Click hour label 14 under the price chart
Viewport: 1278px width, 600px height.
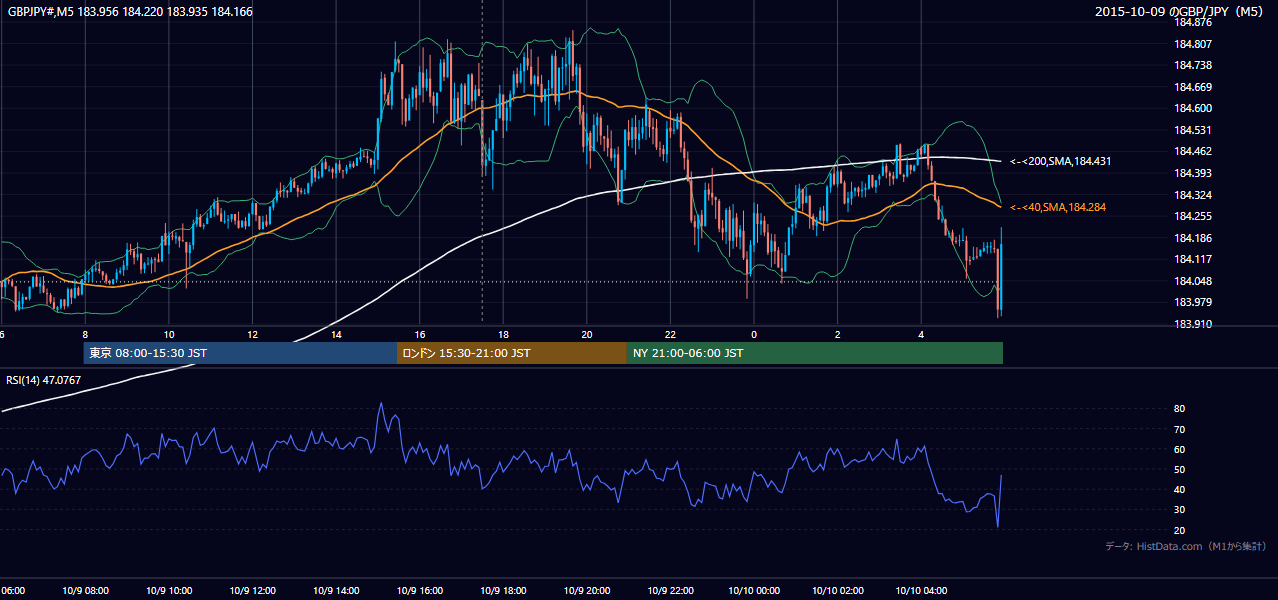(336, 335)
